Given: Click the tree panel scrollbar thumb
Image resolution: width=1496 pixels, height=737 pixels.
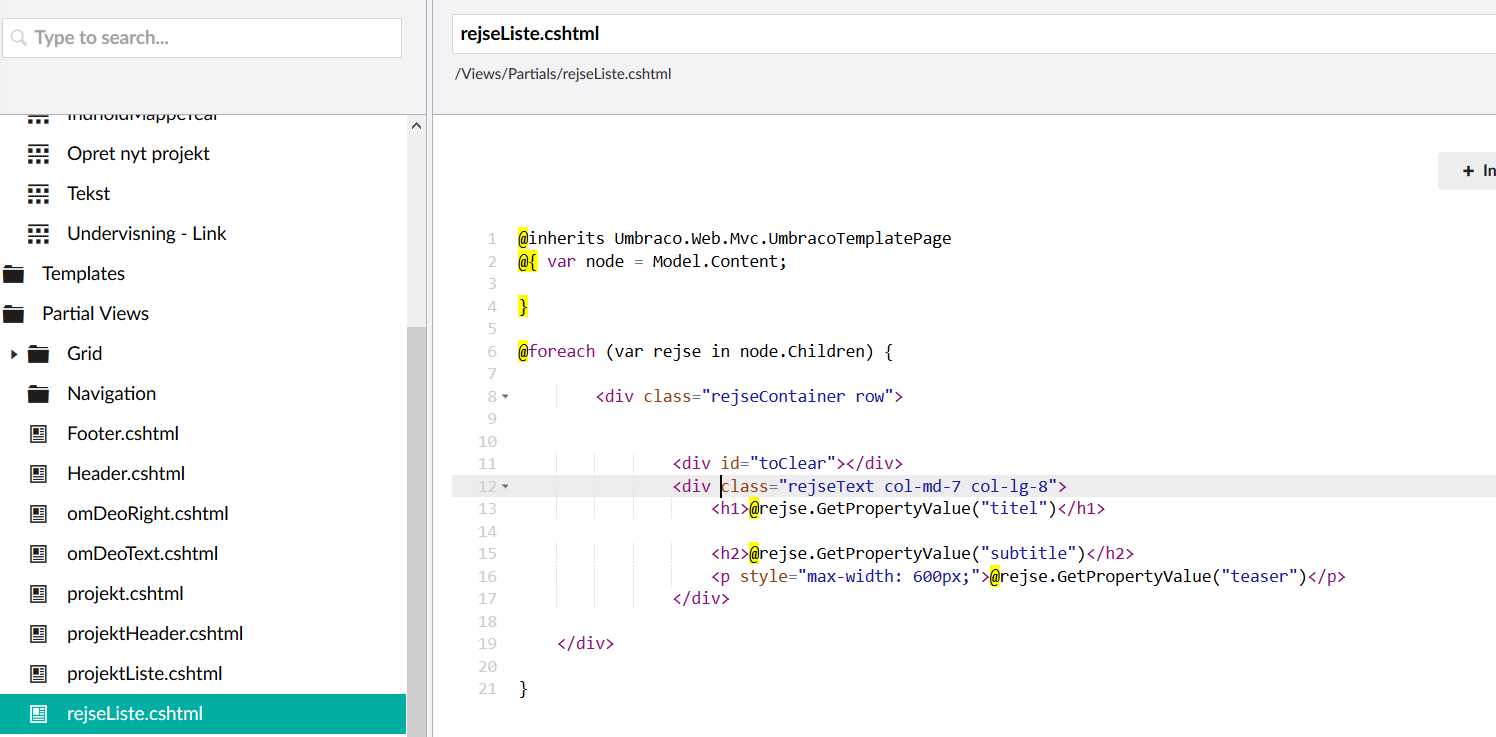Looking at the screenshot, I should coord(417,530).
